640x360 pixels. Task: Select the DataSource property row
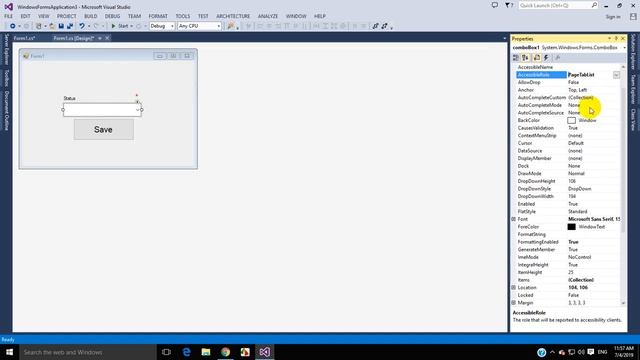coord(568,151)
